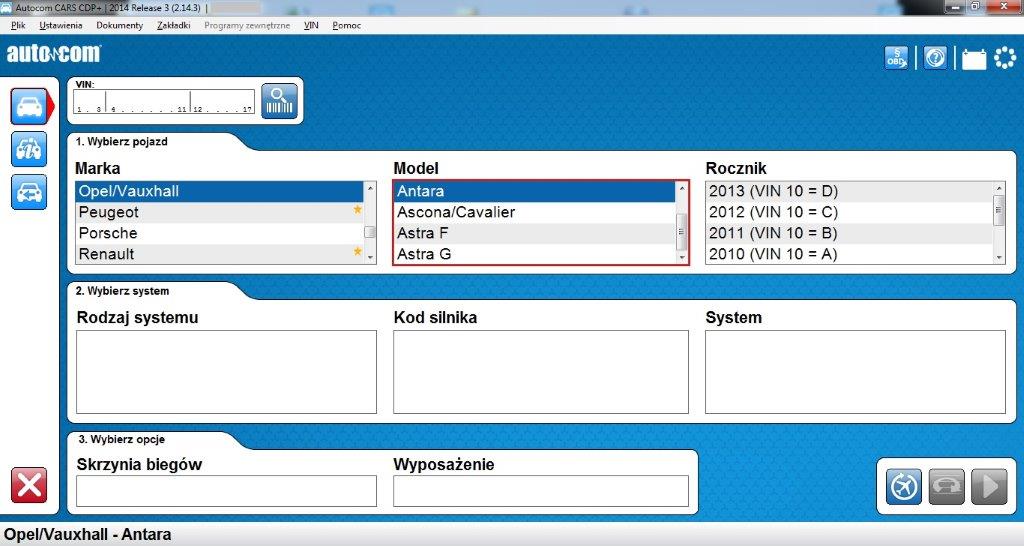Select Renault in Marka list
Viewport: 1024px width, 546px height.
pyautogui.click(x=219, y=254)
